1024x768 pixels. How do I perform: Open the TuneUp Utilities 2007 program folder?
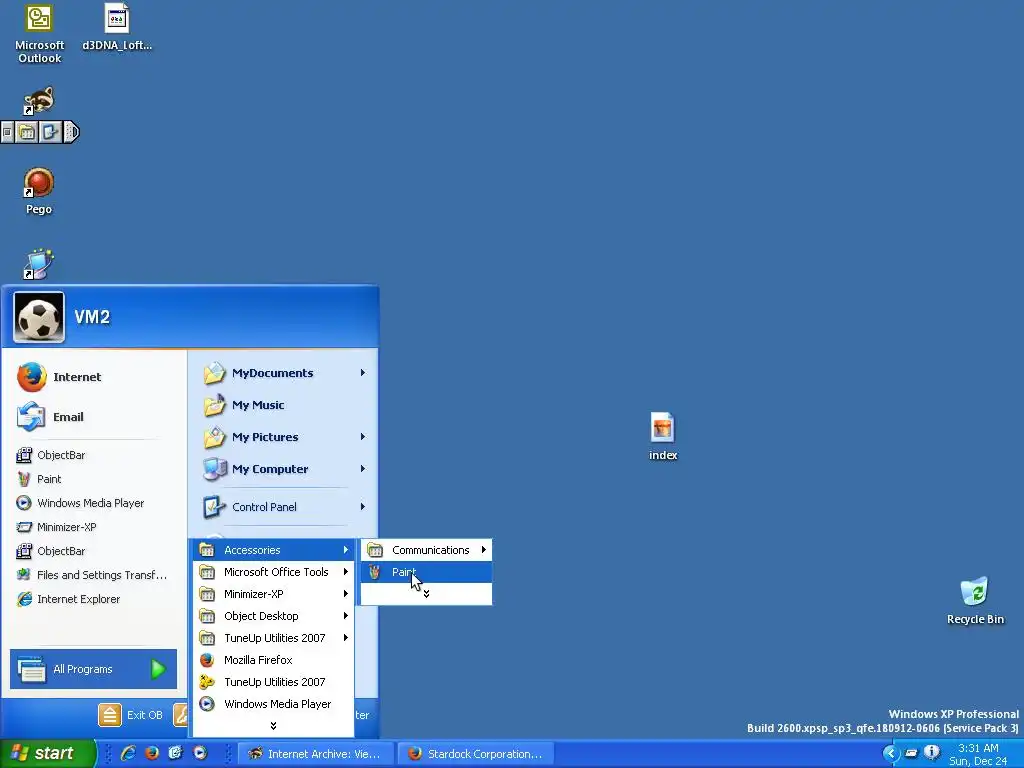tap(274, 638)
